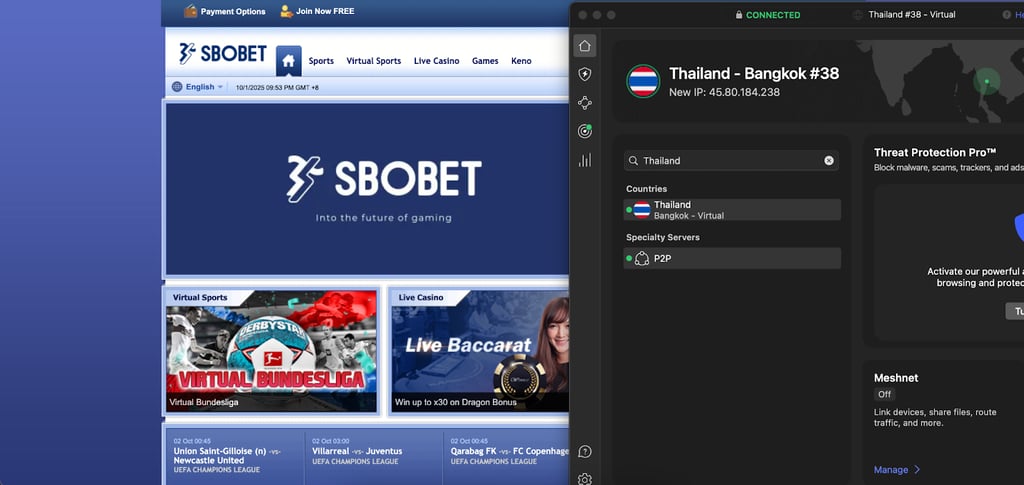Click the SBOBET main banner
The image size is (1024, 485).
[367, 189]
